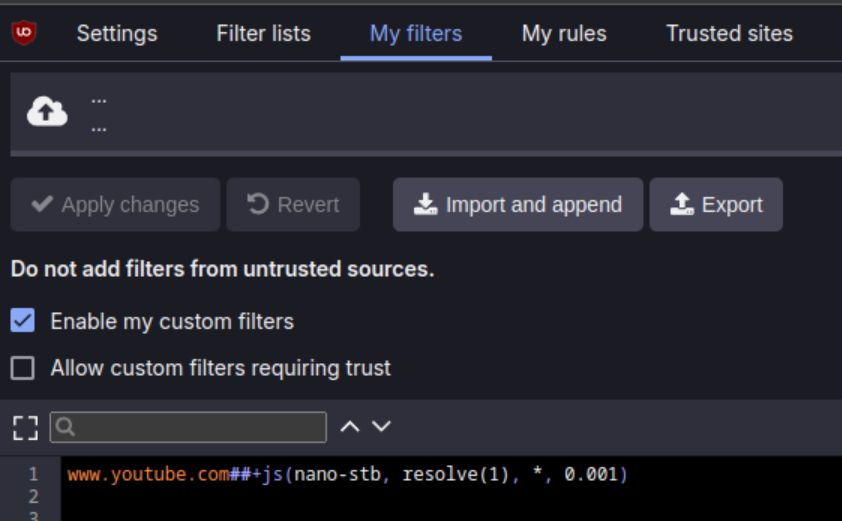Click the uBlock Origin shield logo
842x521 pixels.
[24, 33]
